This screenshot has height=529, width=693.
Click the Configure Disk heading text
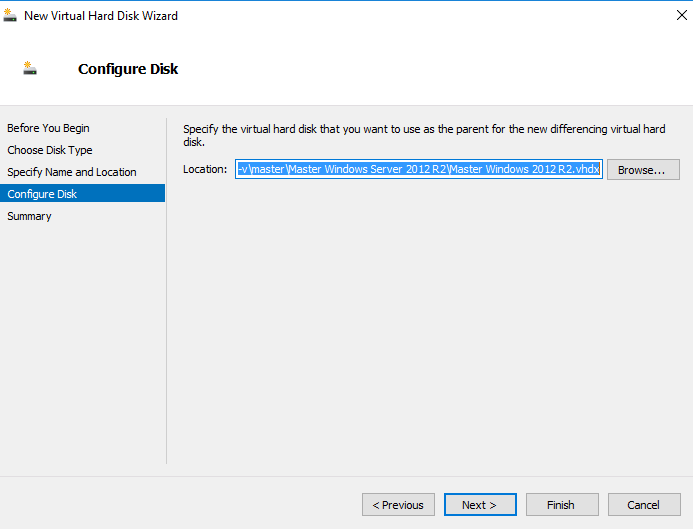[128, 69]
